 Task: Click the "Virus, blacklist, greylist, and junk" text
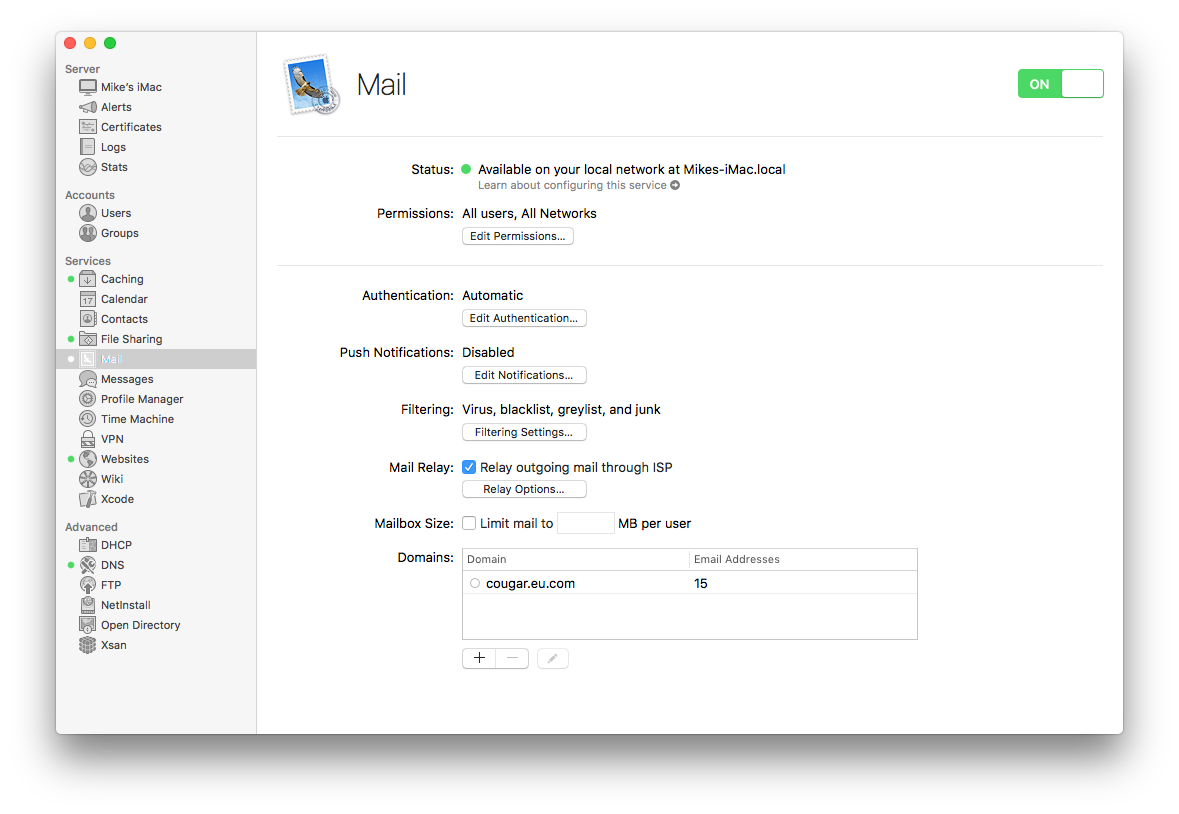click(x=562, y=410)
